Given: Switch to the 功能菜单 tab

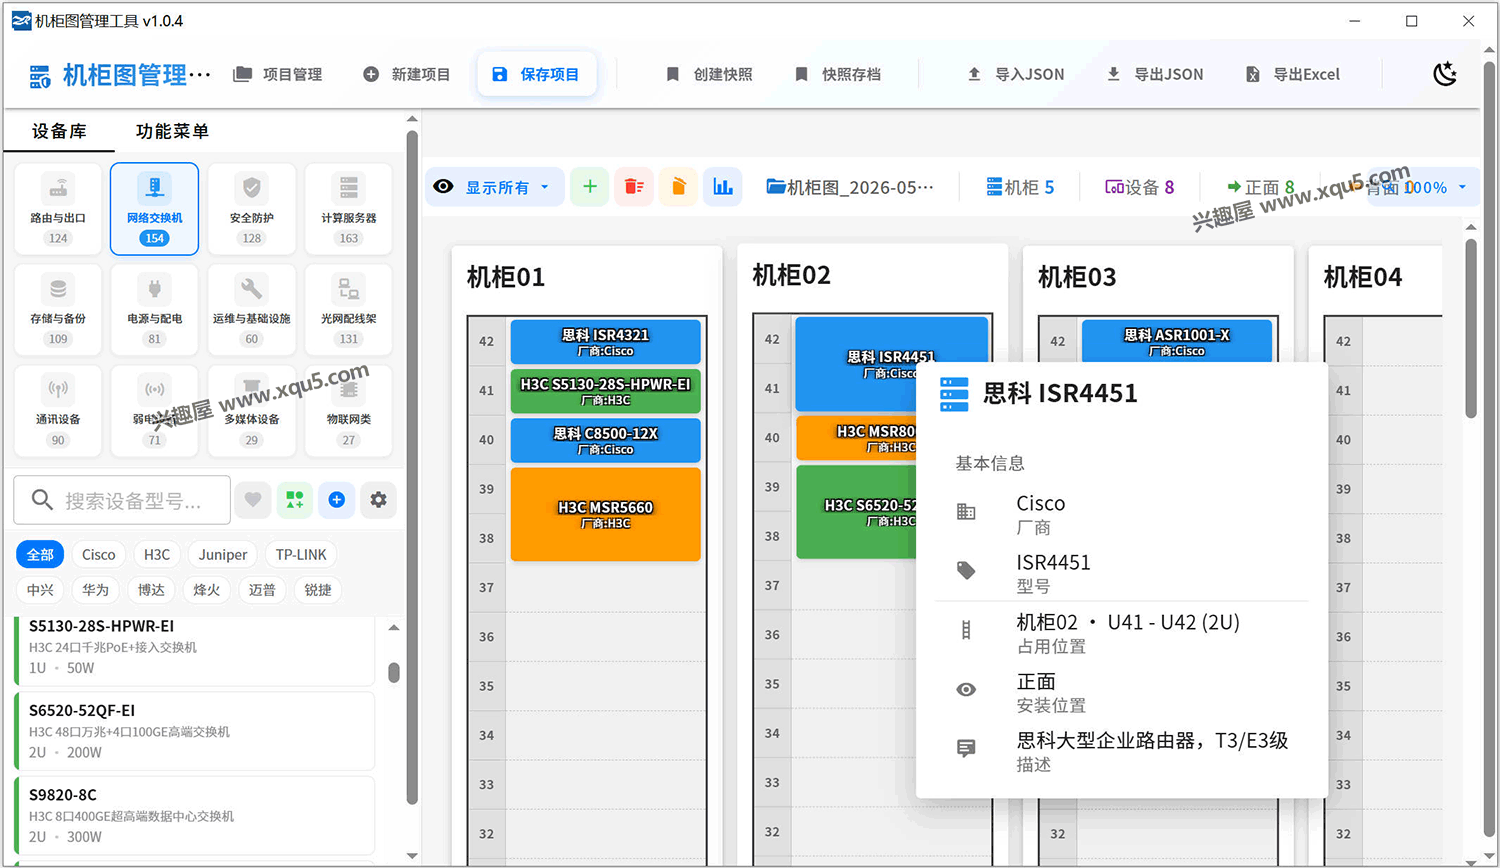Looking at the screenshot, I should tap(172, 131).
